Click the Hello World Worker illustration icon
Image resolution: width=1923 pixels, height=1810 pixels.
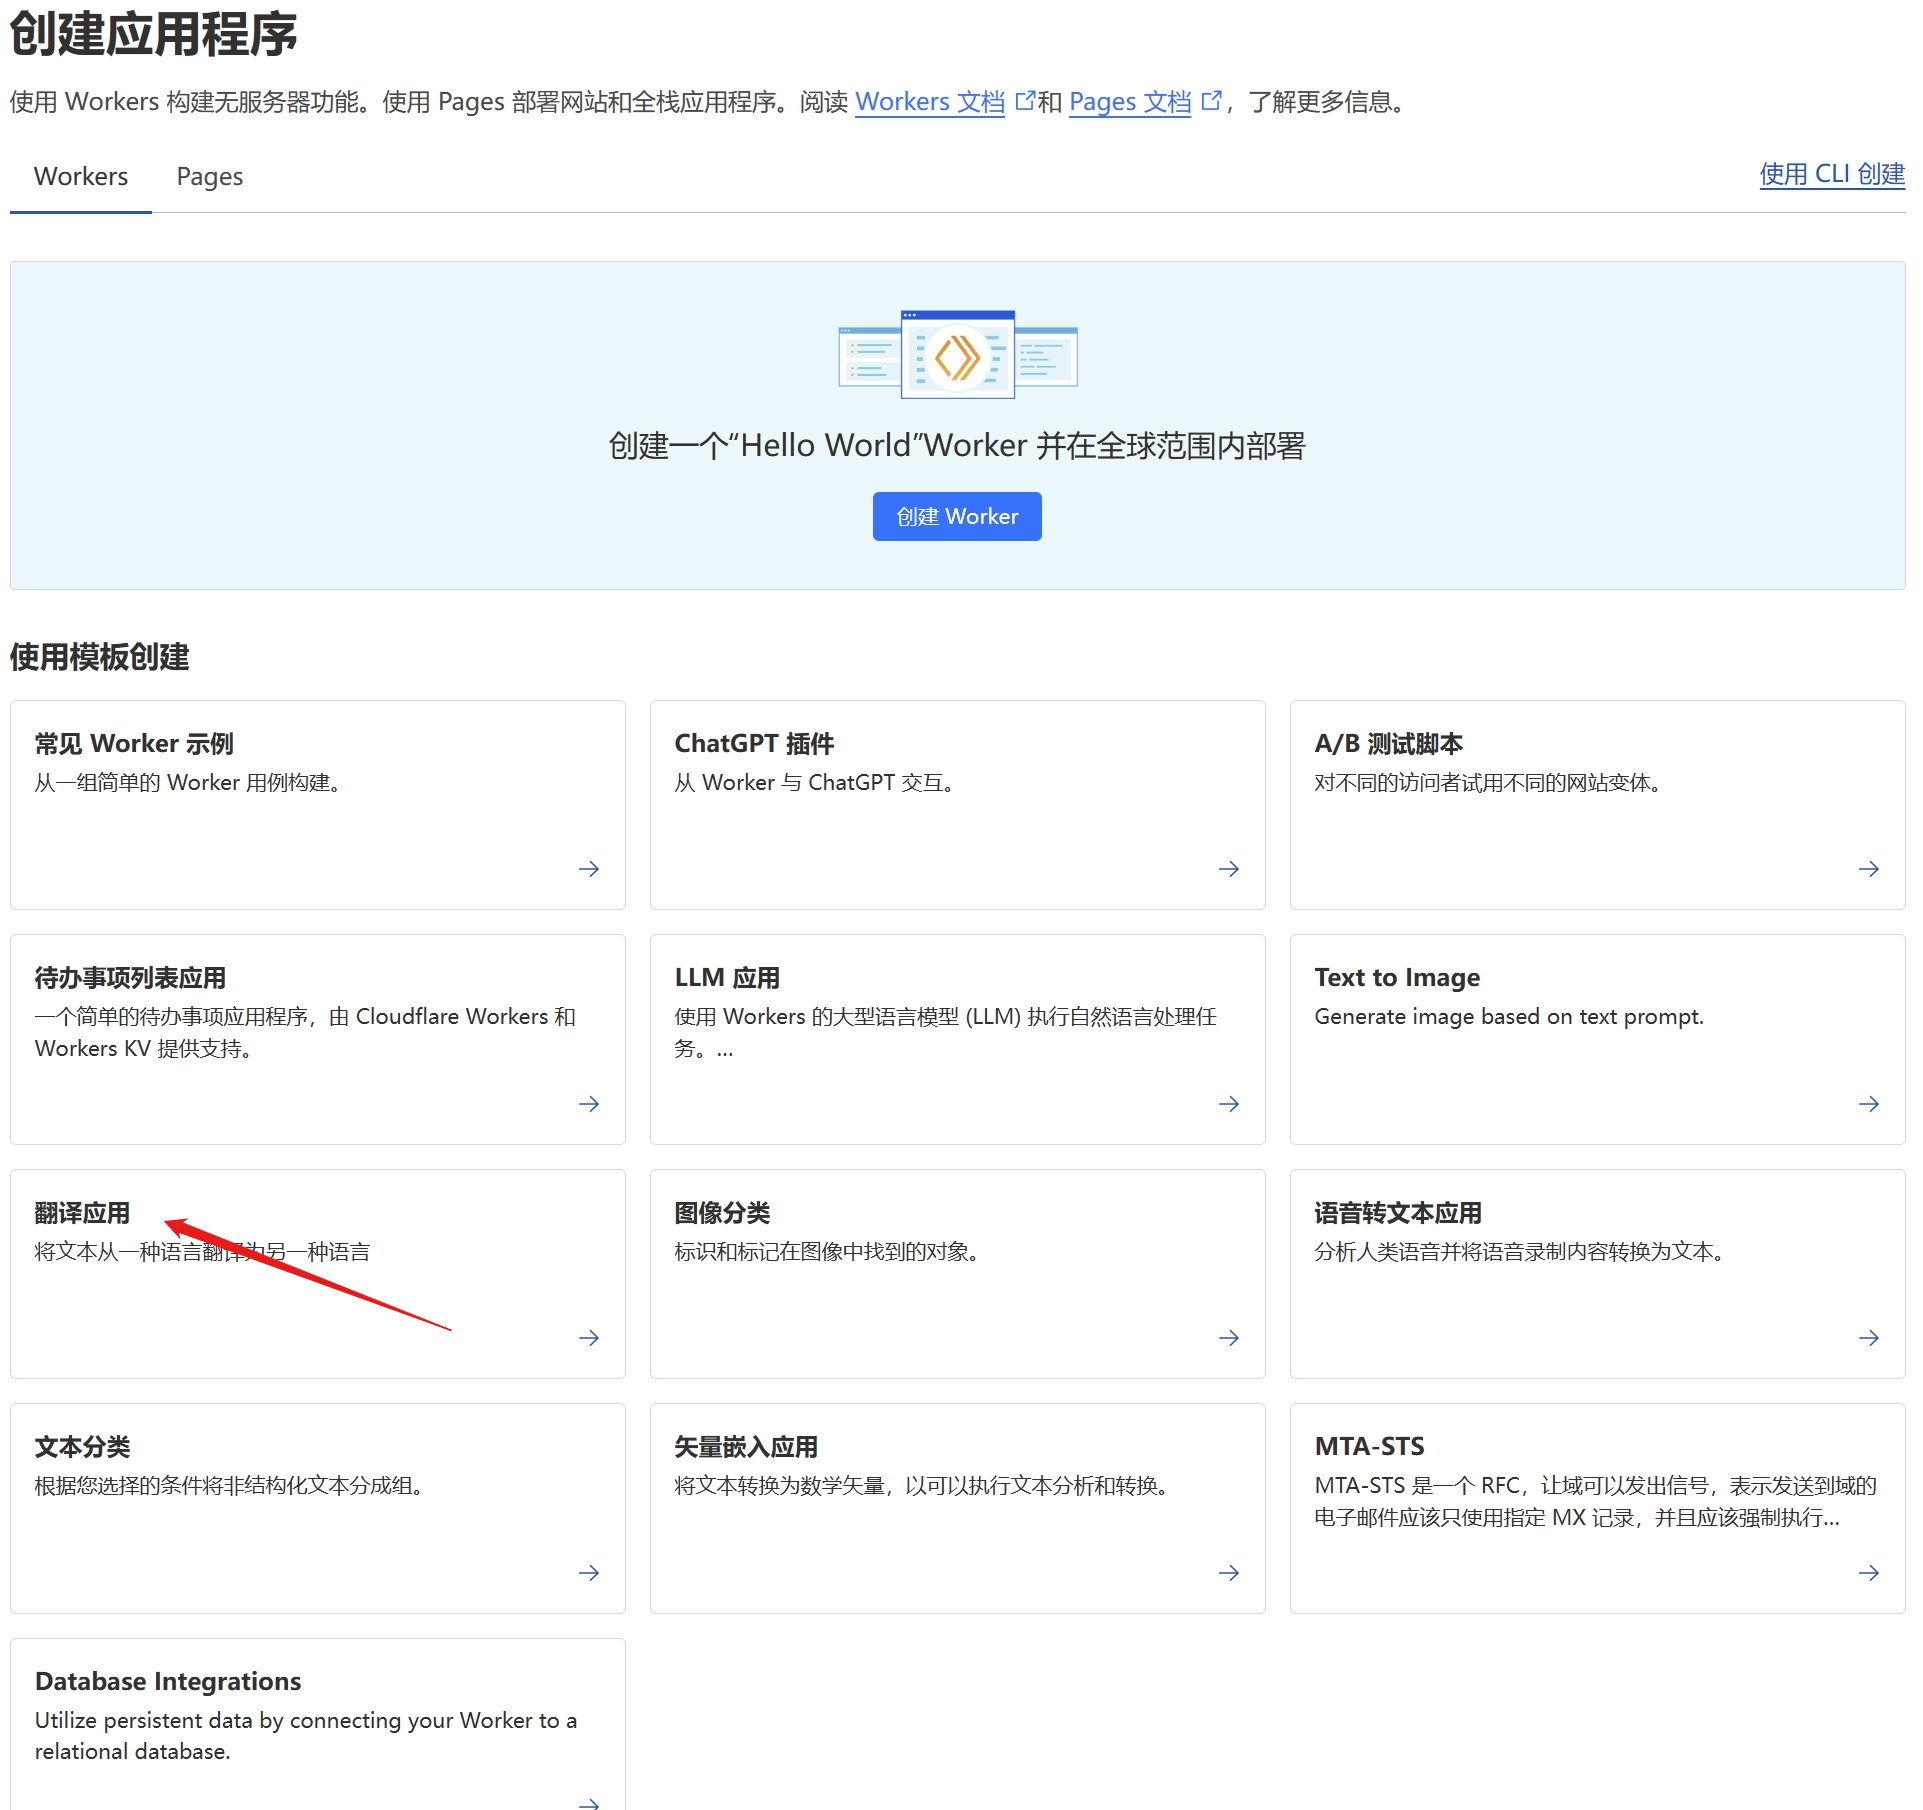tap(957, 355)
